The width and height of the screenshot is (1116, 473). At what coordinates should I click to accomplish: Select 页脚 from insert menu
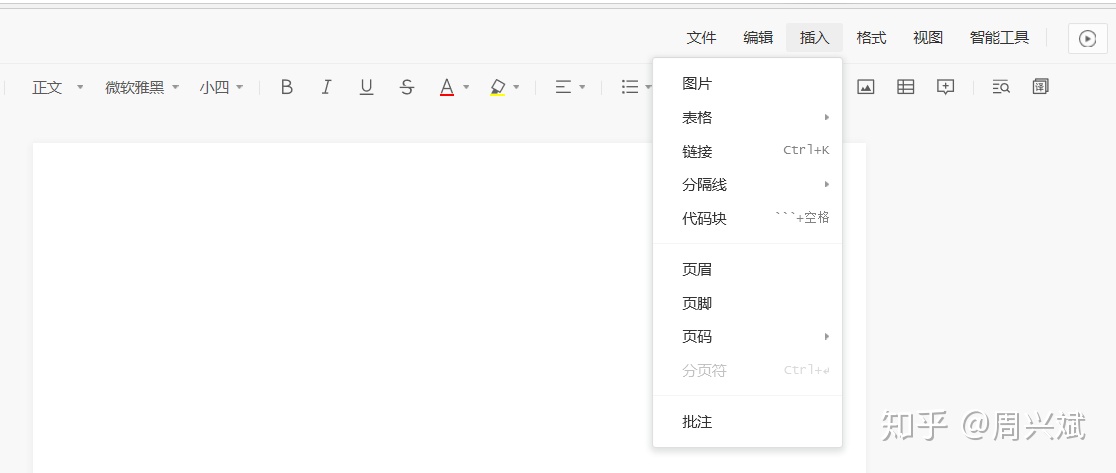(747, 304)
